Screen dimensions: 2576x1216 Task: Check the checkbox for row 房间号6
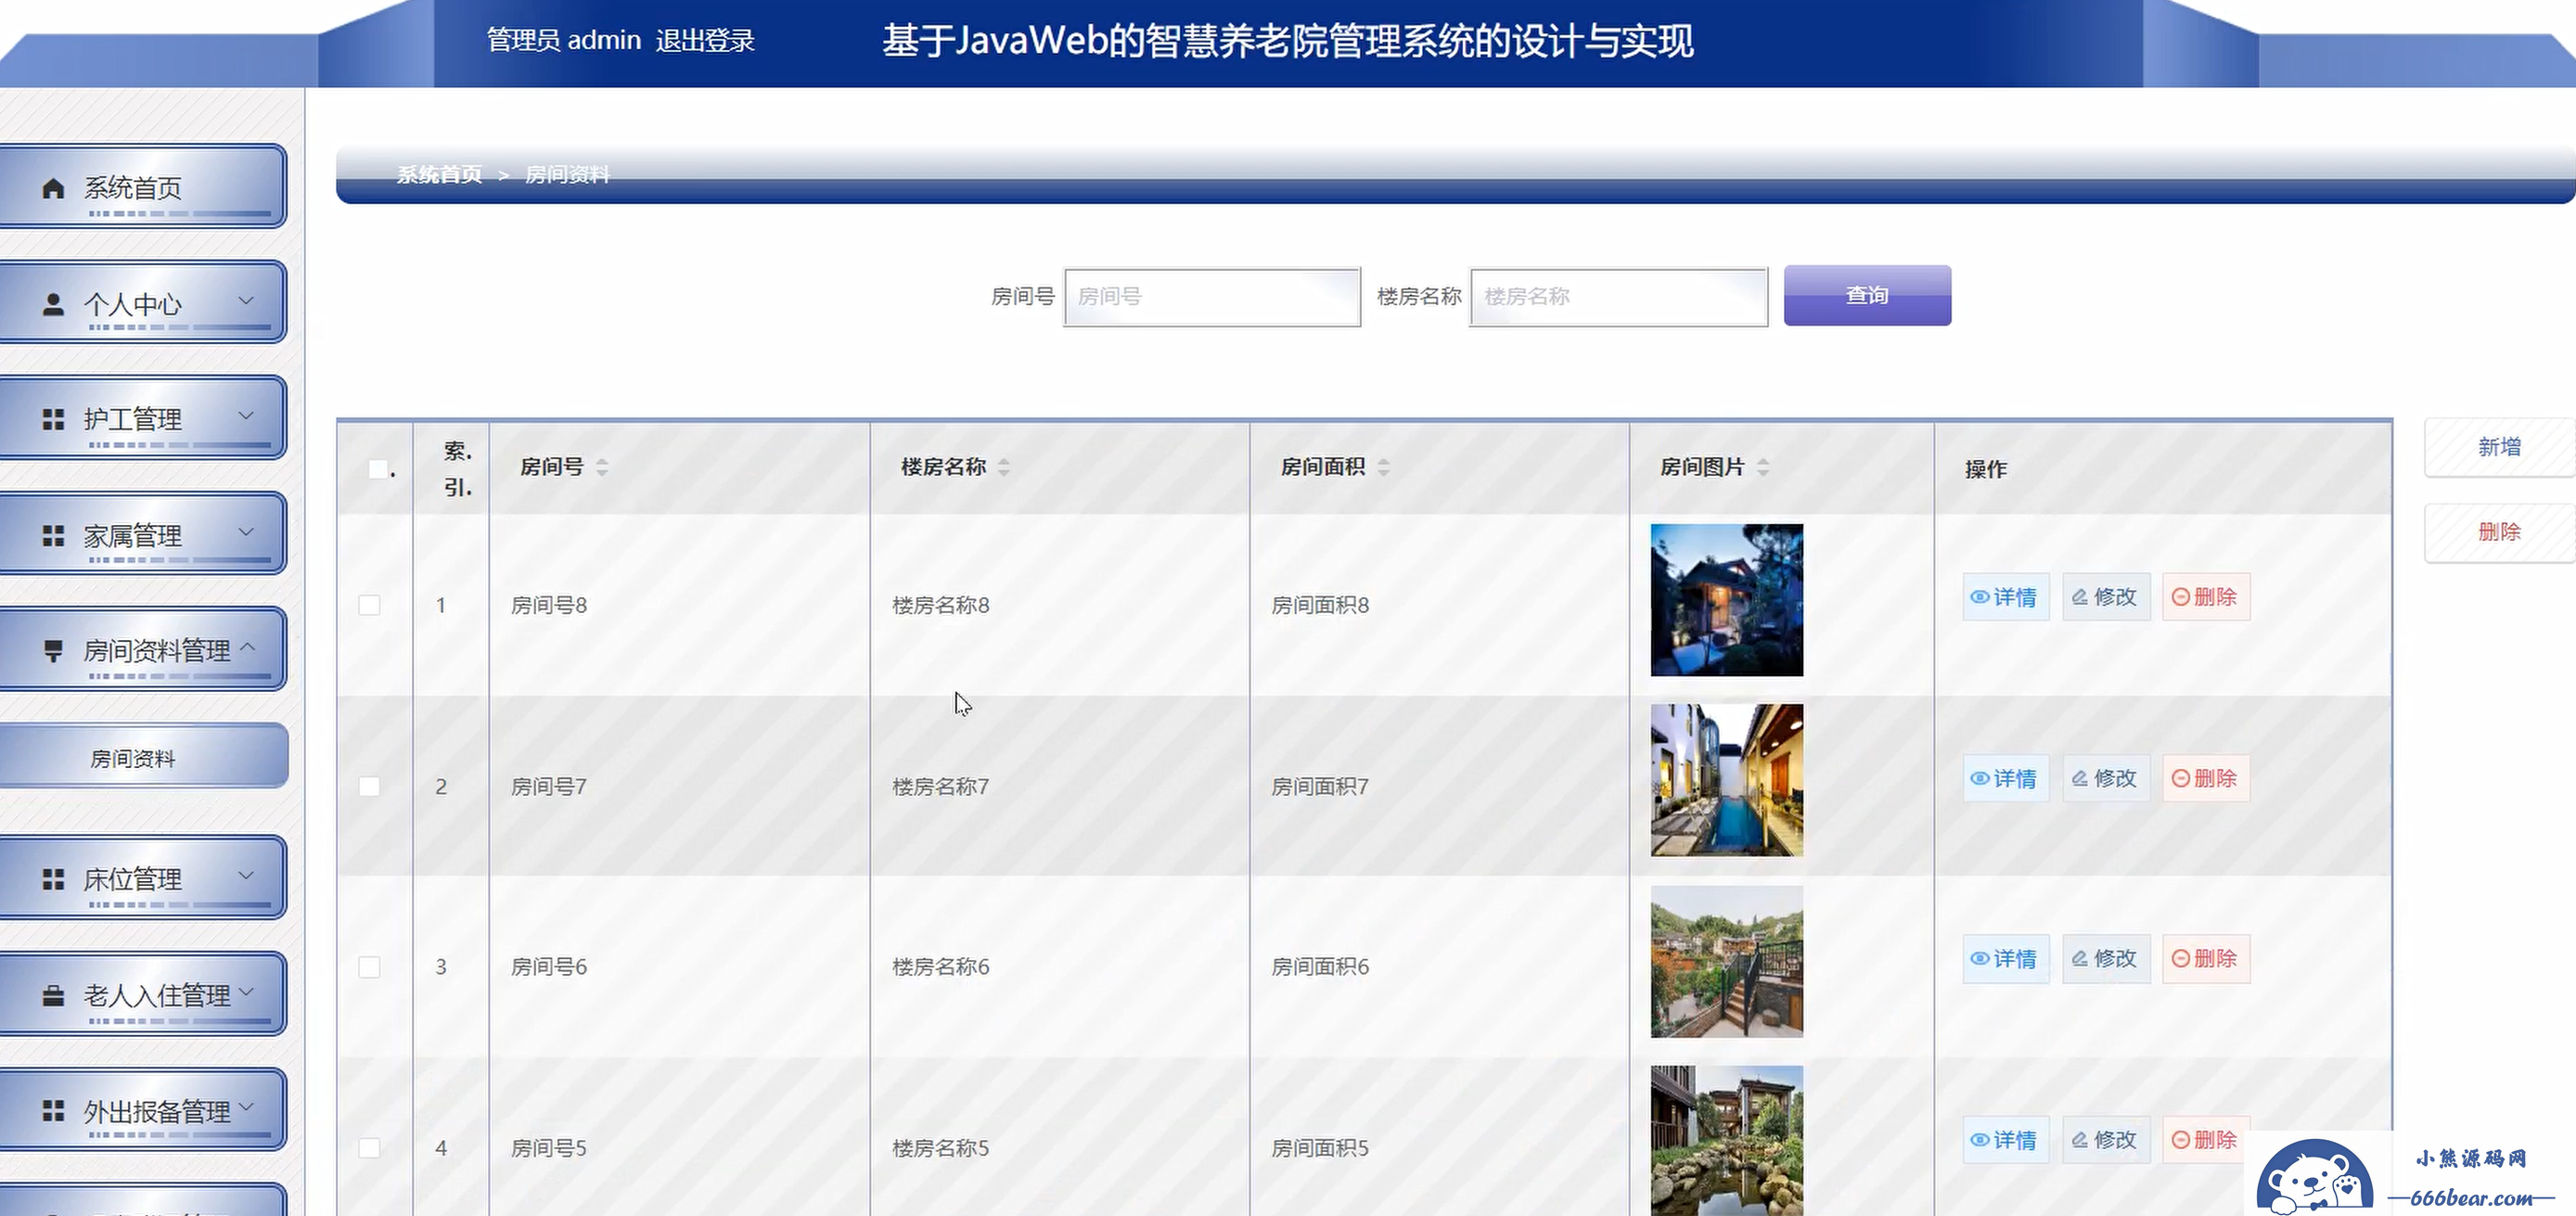tap(369, 967)
